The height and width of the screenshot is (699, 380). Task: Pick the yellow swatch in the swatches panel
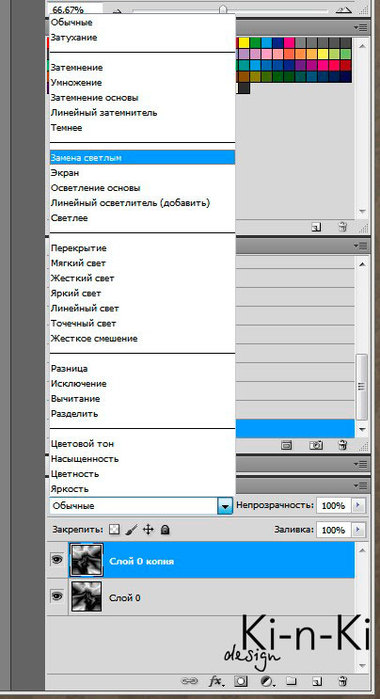(244, 42)
